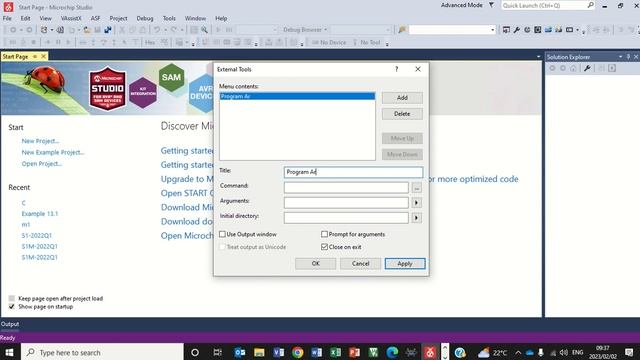Click the Apply button

(x=405, y=264)
